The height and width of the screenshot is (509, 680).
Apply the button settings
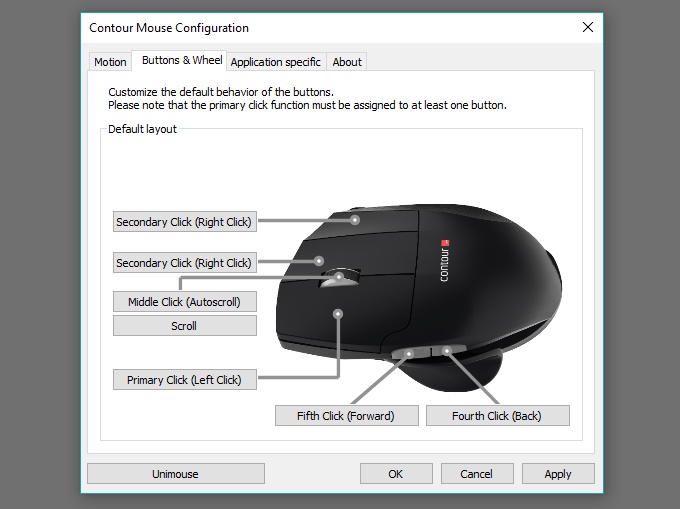[x=558, y=473]
